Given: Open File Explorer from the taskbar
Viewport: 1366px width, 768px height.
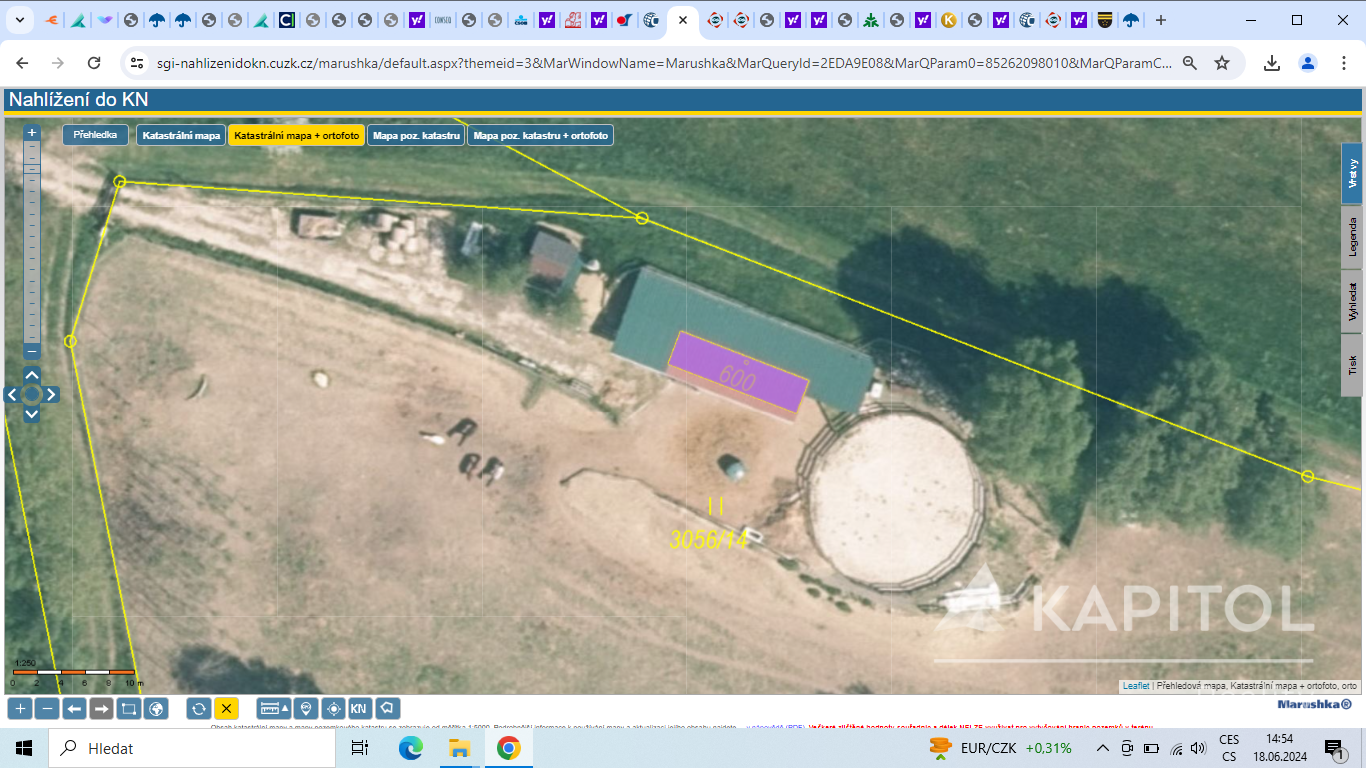Looking at the screenshot, I should click(x=459, y=748).
